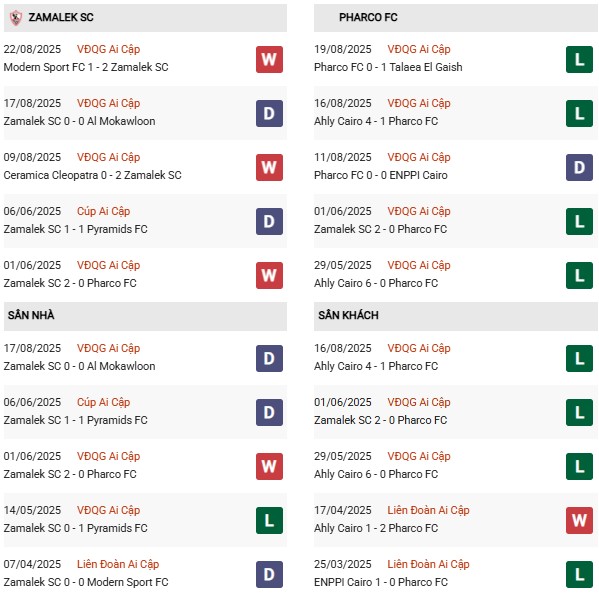Select the SÂN NHÀ section header
The width and height of the screenshot is (599, 599).
tap(145, 316)
